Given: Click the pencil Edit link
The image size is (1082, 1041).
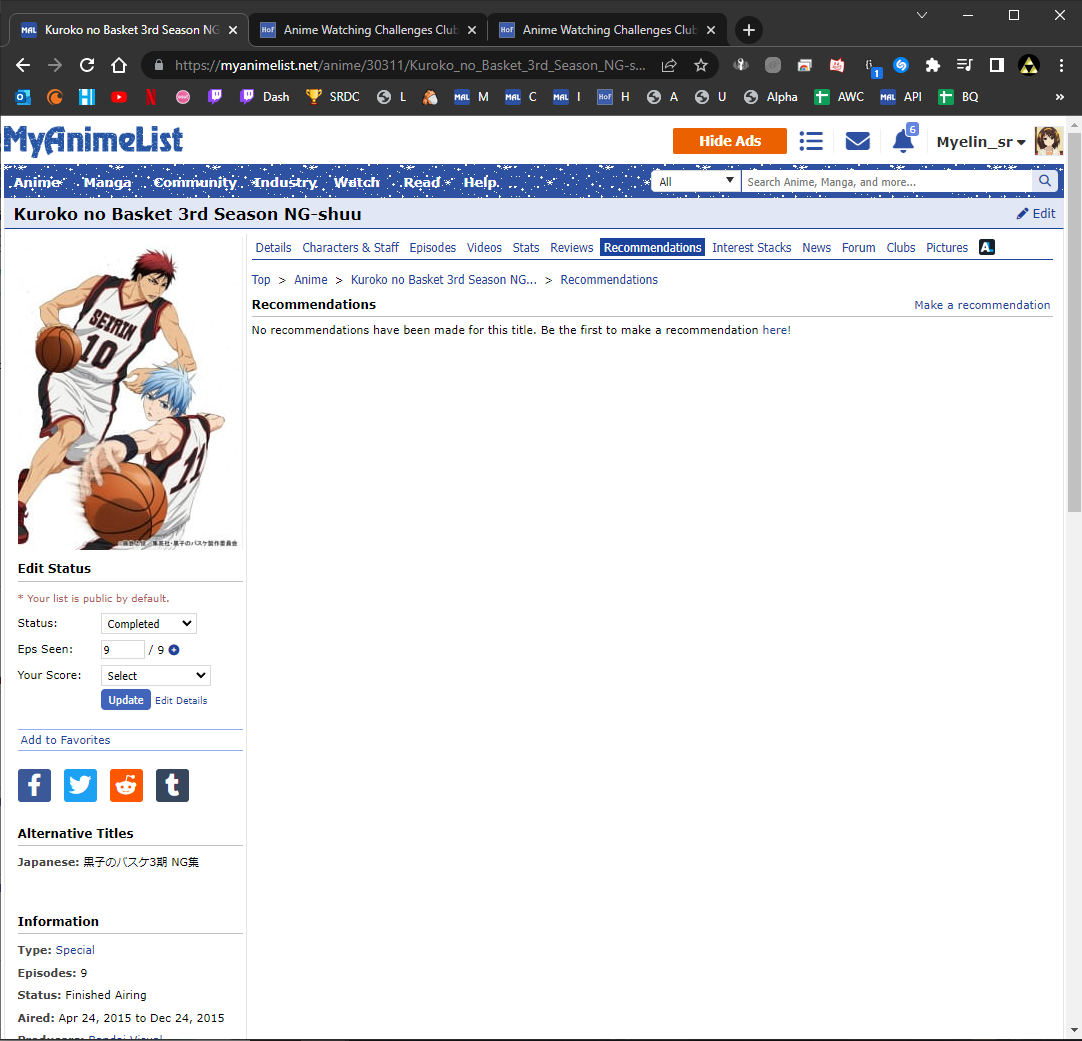Looking at the screenshot, I should (1036, 213).
